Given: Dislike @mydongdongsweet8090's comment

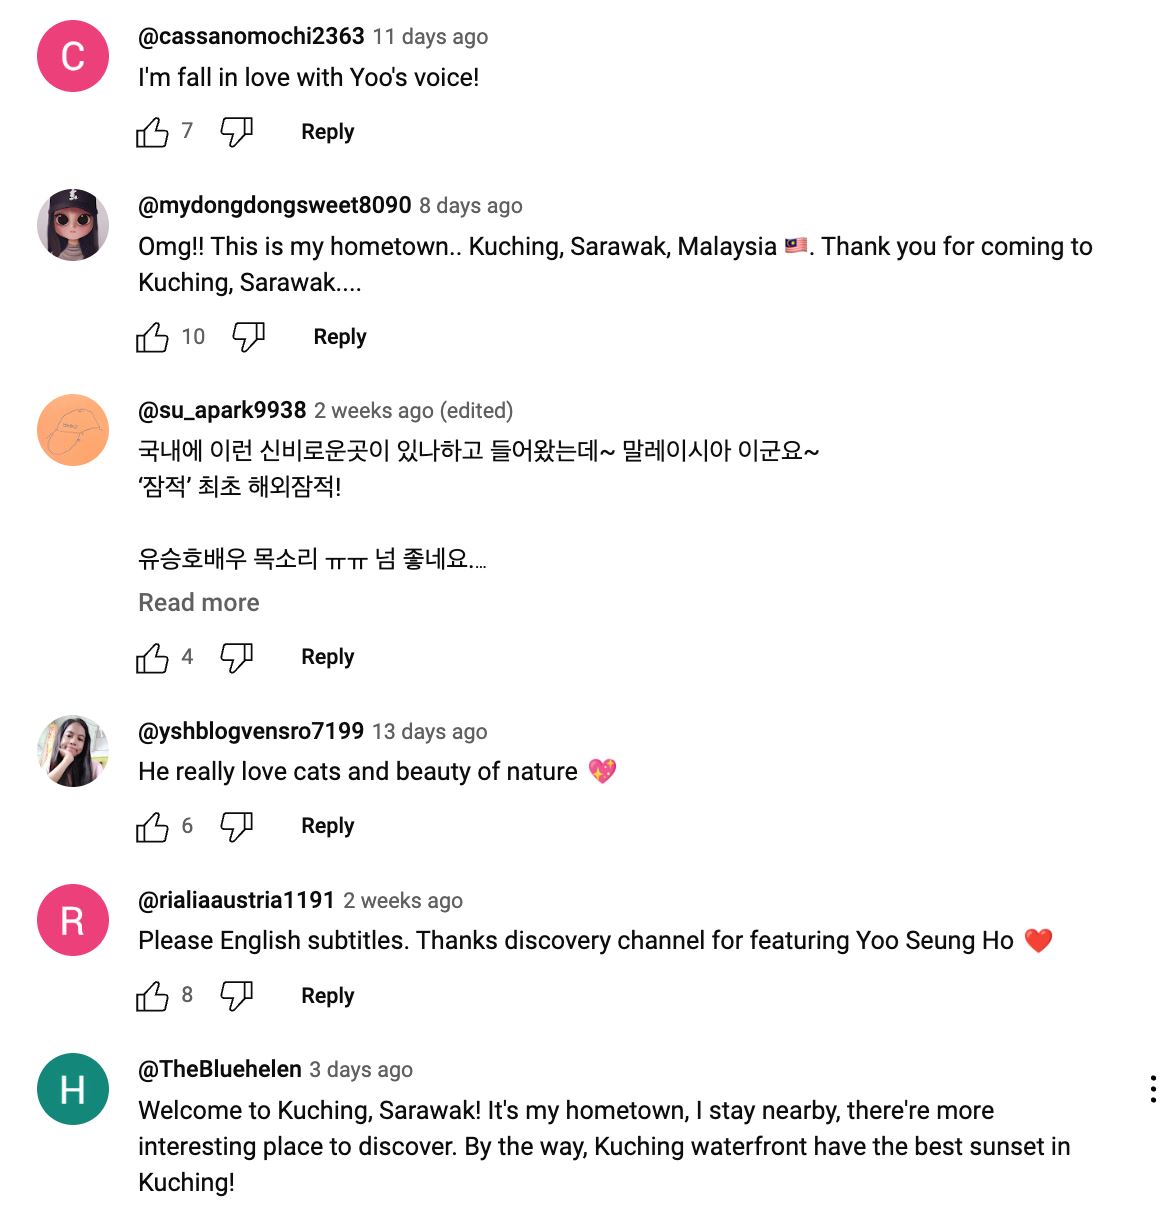Looking at the screenshot, I should coord(249,337).
